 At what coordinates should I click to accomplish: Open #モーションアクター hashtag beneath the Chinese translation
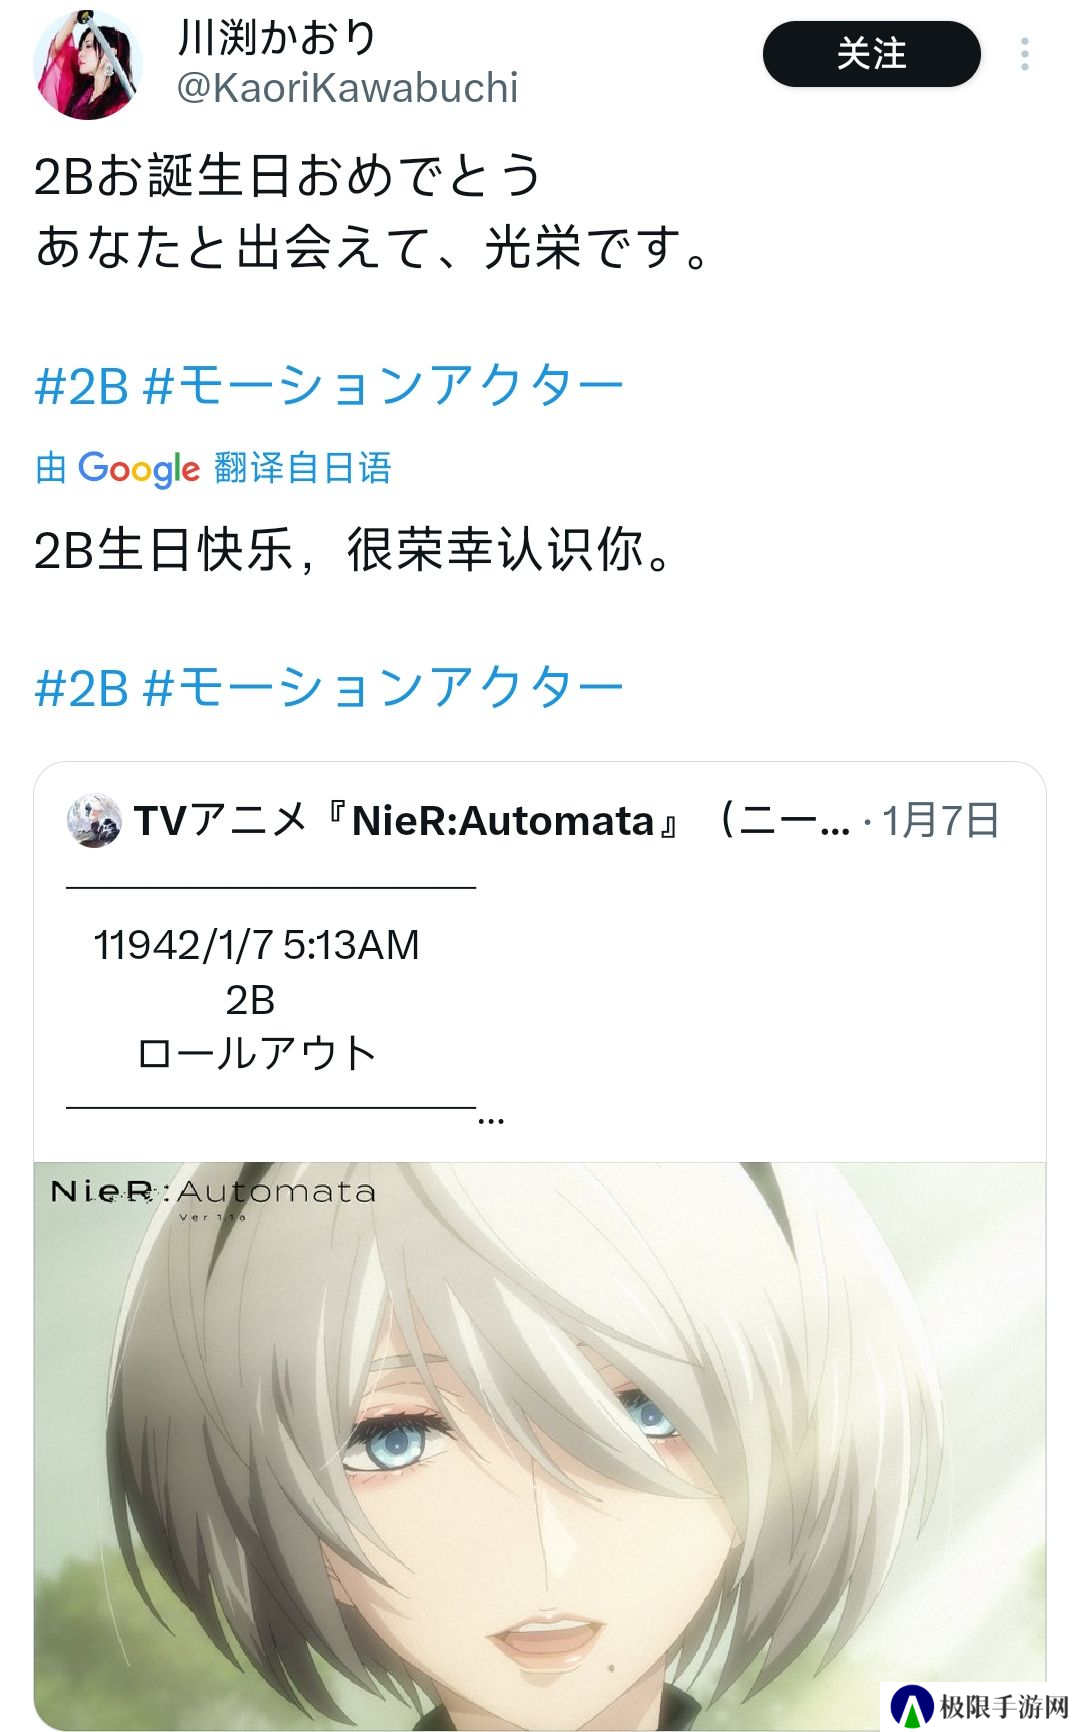point(384,687)
